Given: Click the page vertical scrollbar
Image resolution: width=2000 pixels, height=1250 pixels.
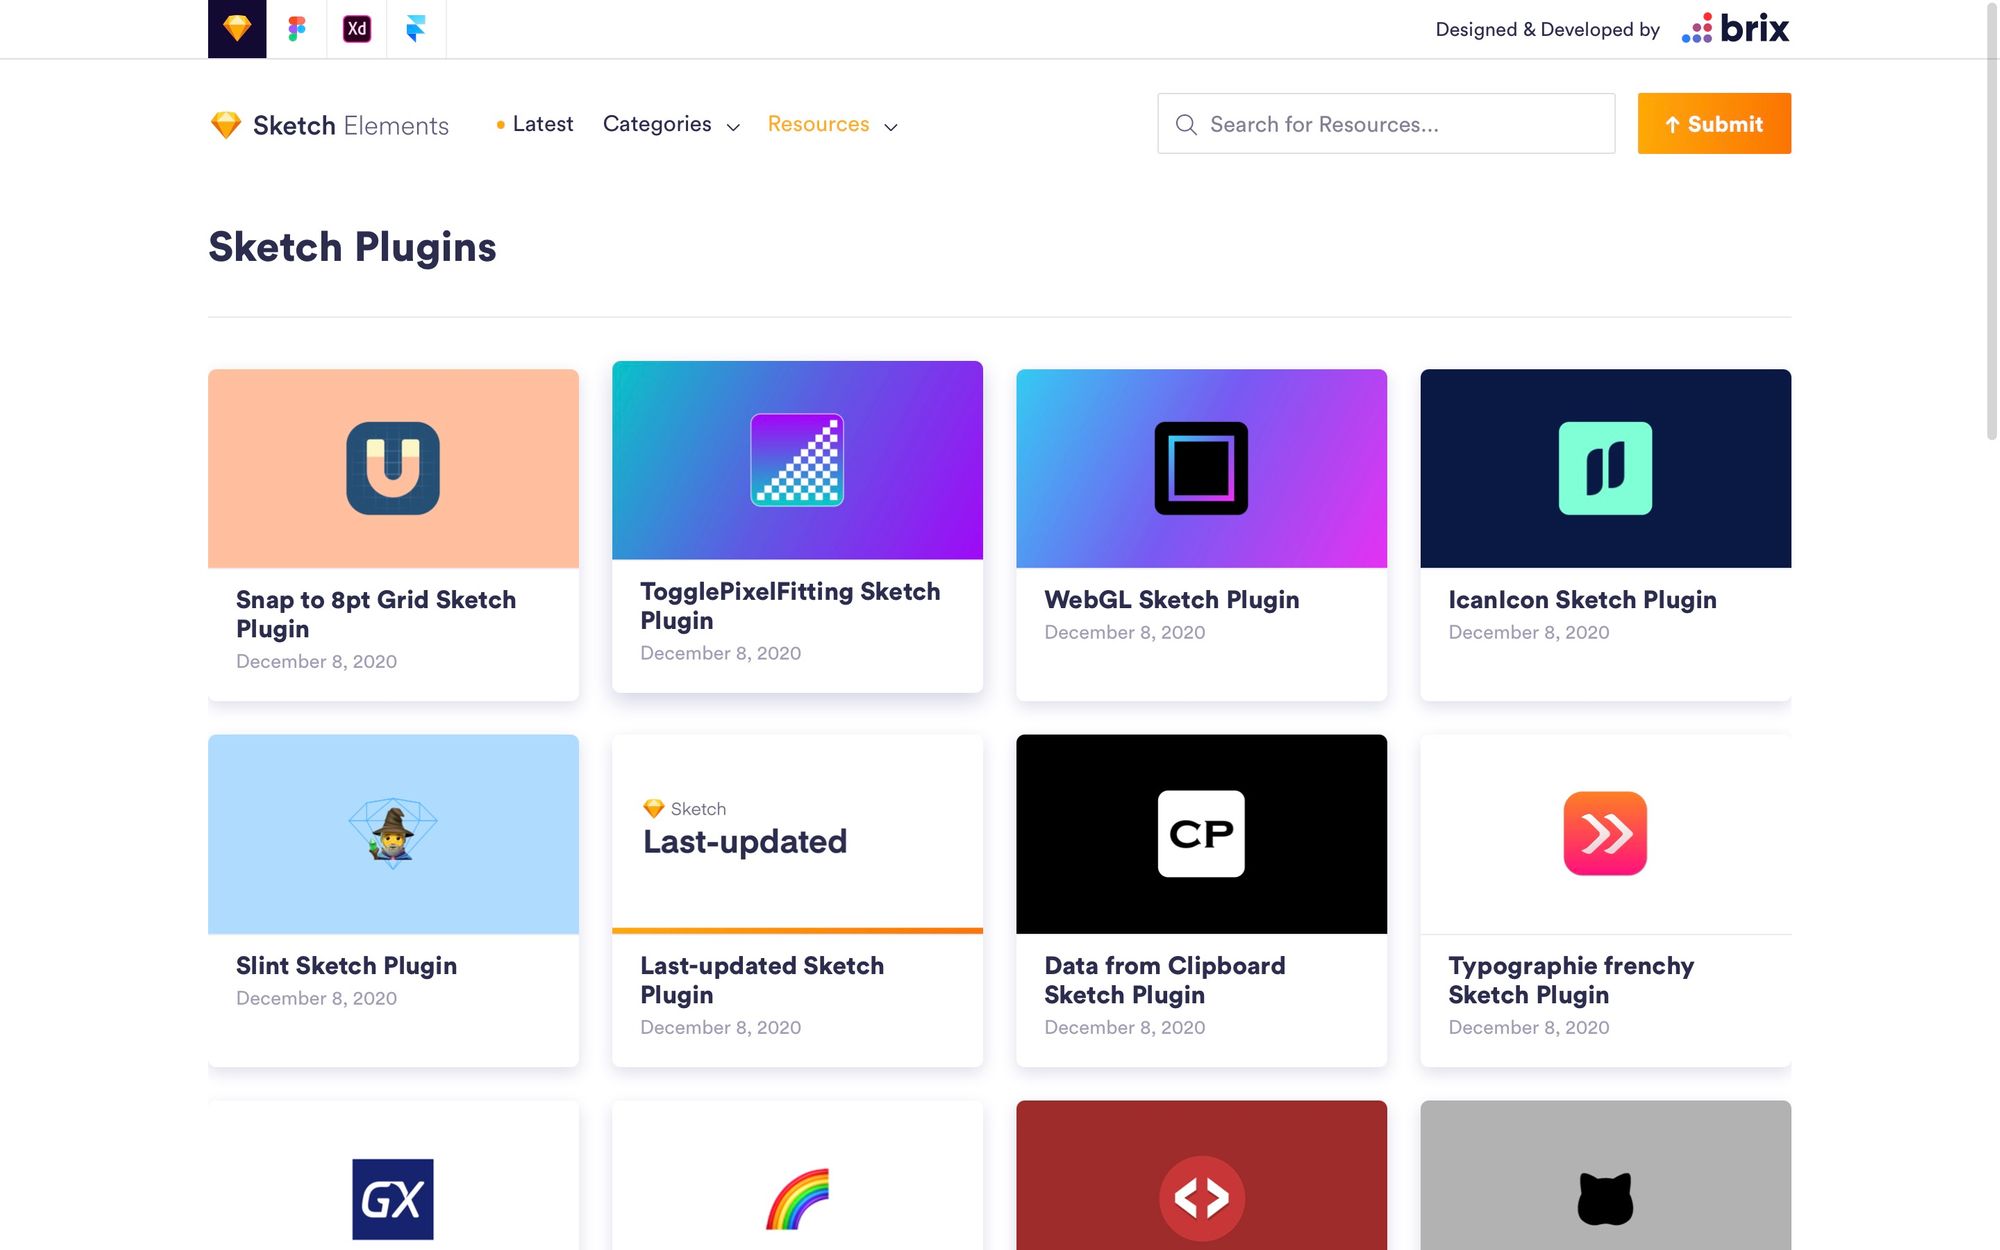Looking at the screenshot, I should tap(1991, 220).
